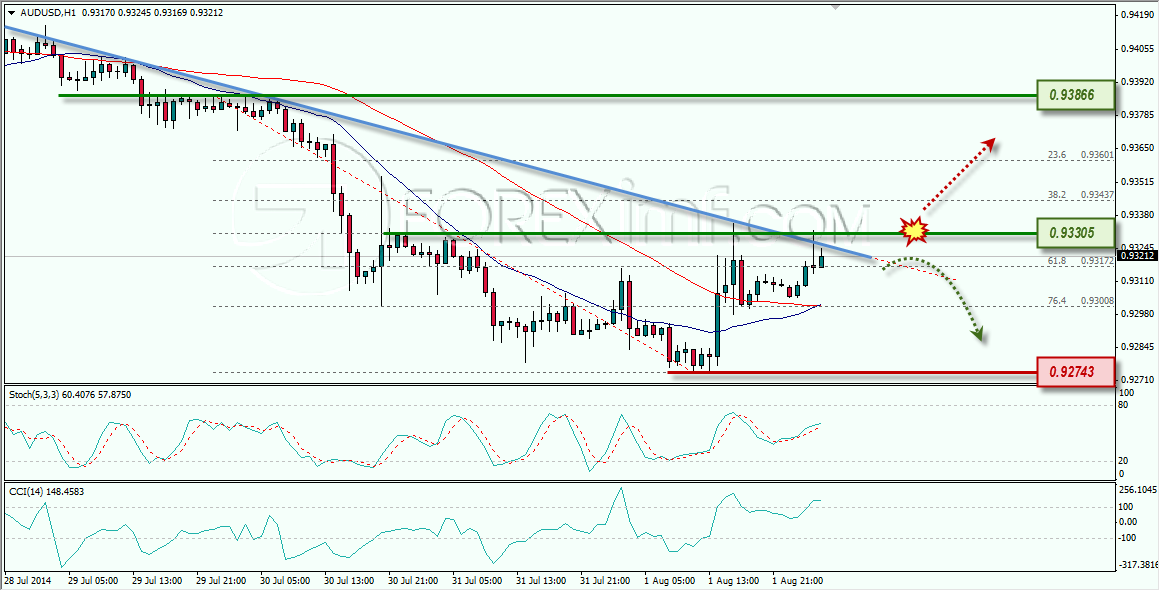Click the 256.1045 value on CCI scale

[x=1139, y=489]
